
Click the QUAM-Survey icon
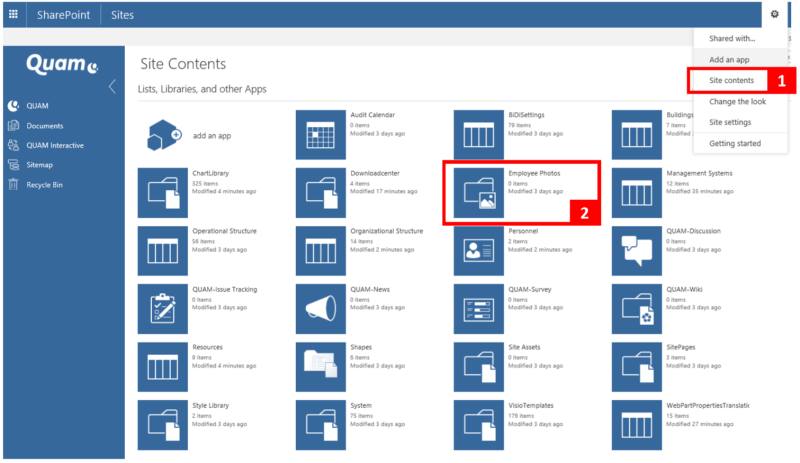pos(478,309)
